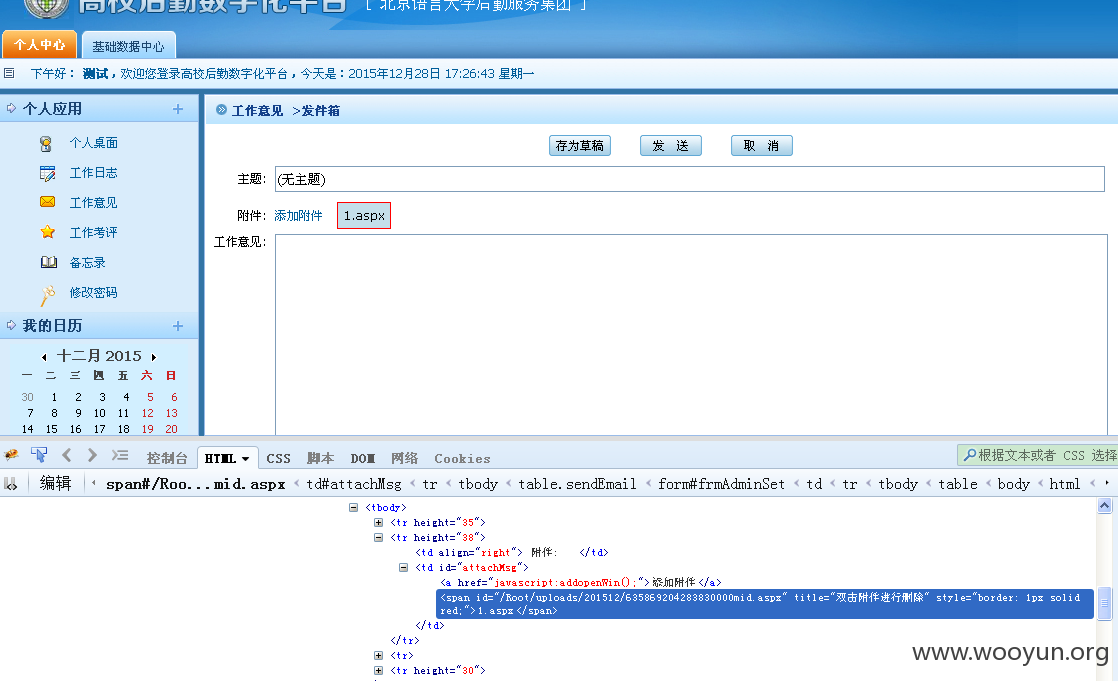Image resolution: width=1118 pixels, height=681 pixels.
Task: Click the search magnifier icon in Firebug
Action: click(x=970, y=455)
